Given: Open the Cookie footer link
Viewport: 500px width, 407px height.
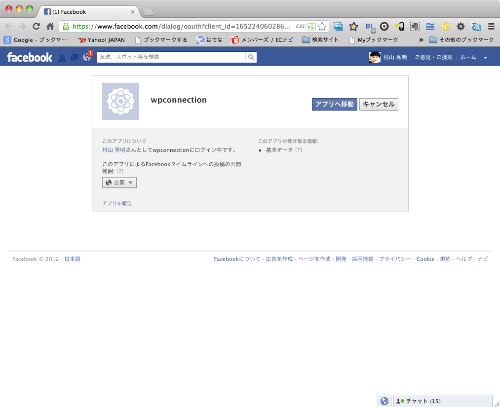Looking at the screenshot, I should coord(425,259).
